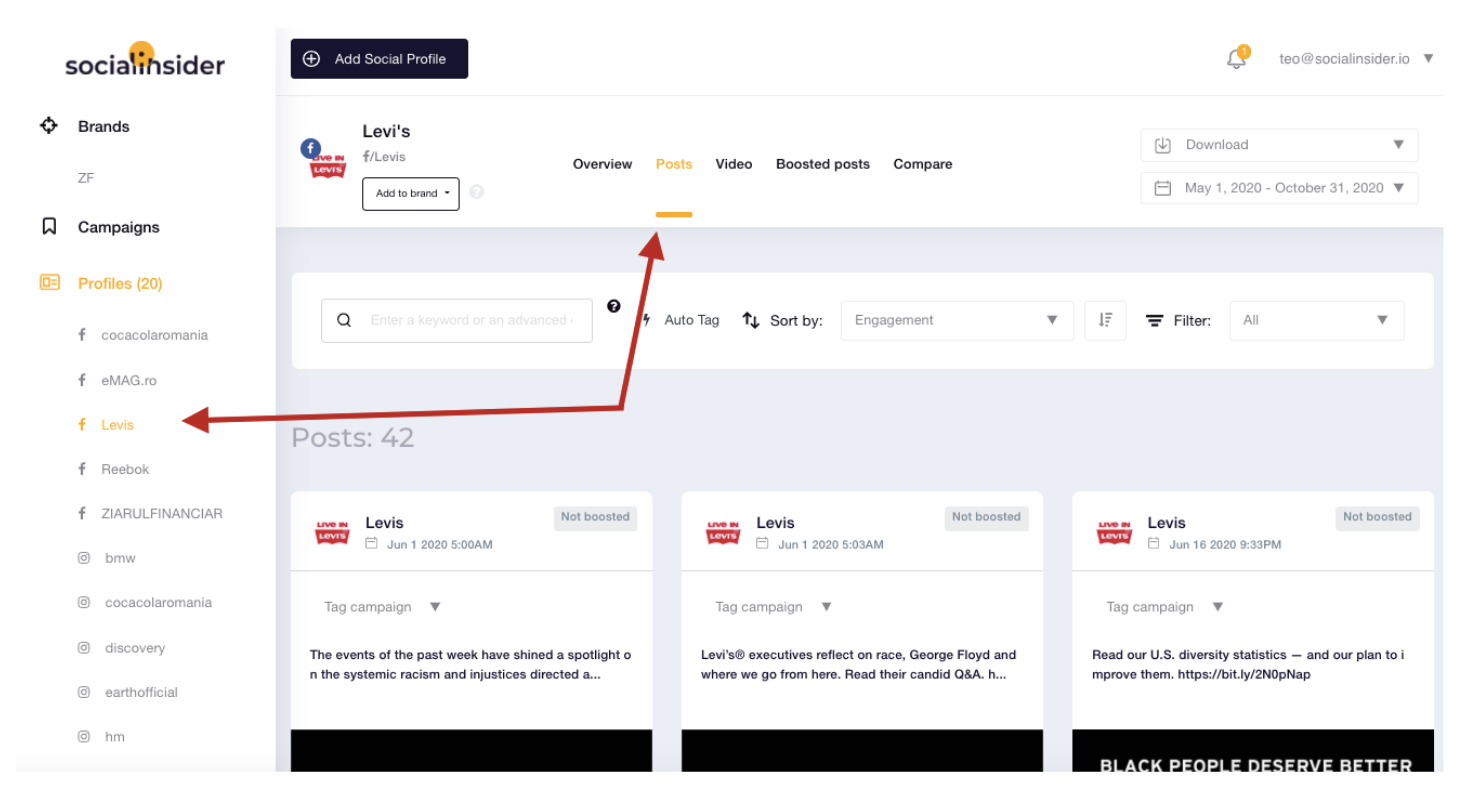
Task: Open Campaigns in the sidebar
Action: click(119, 227)
